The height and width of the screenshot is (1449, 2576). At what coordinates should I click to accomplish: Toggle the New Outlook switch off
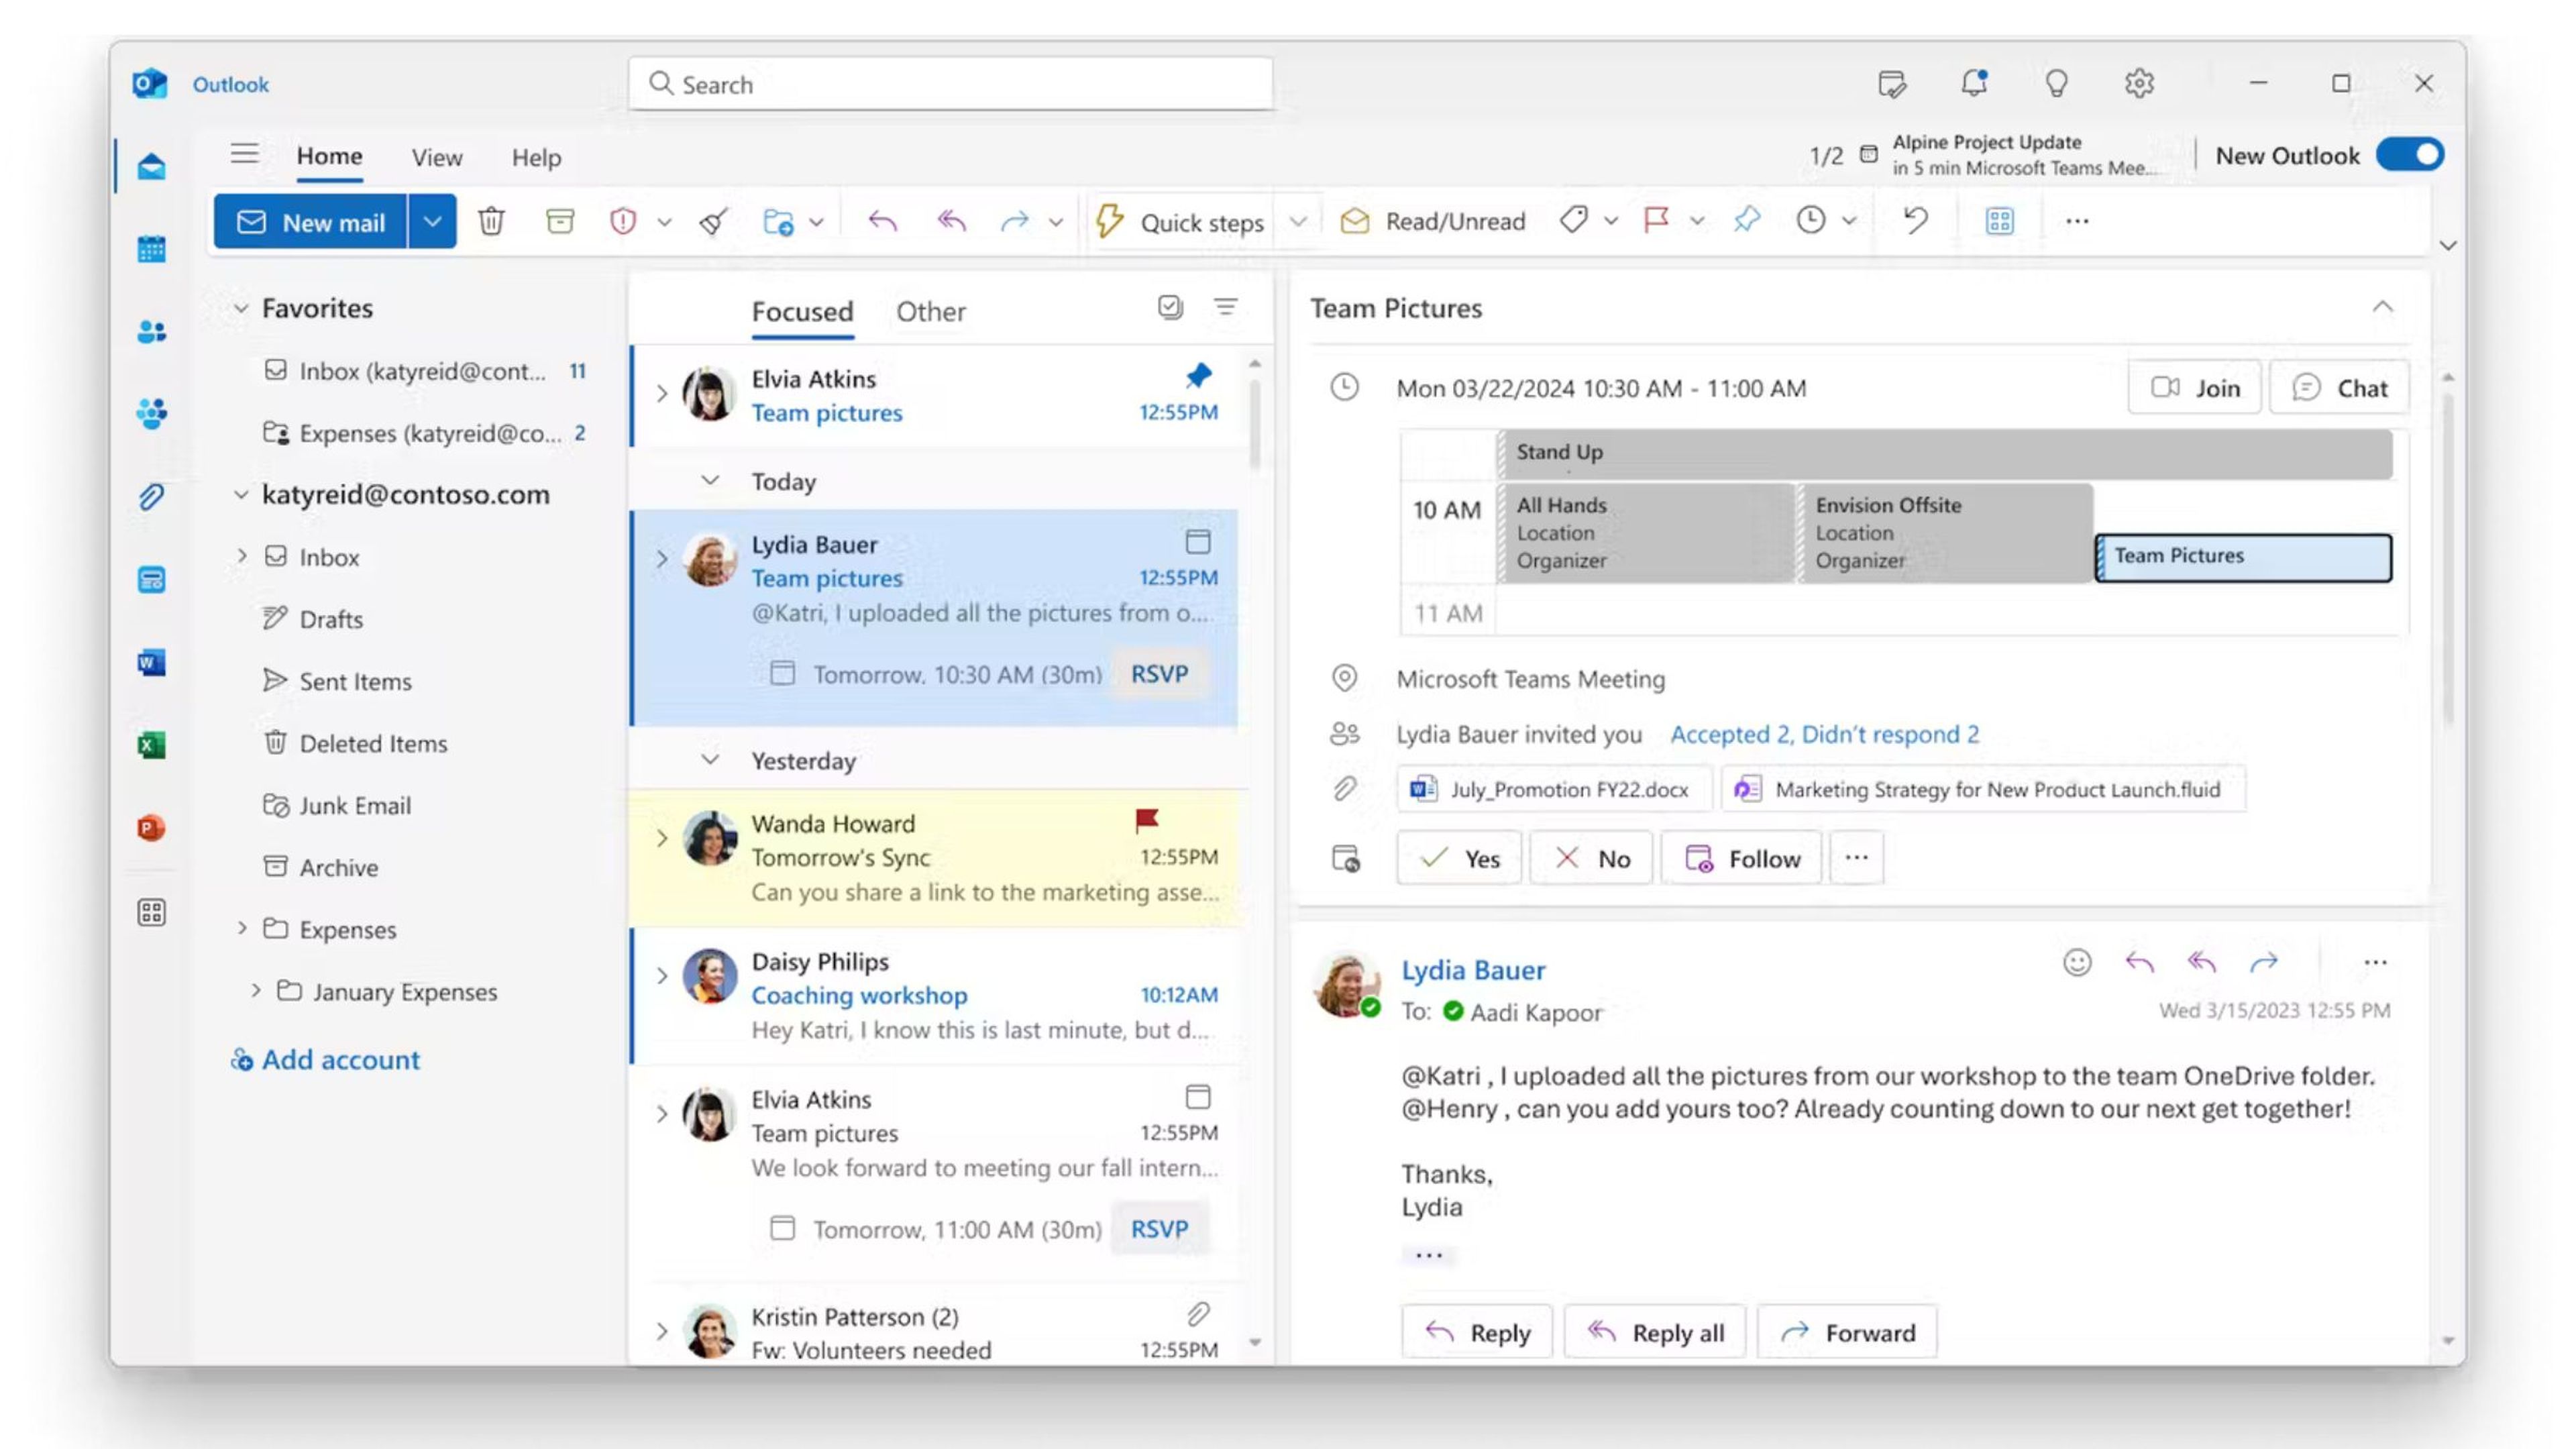pos(2410,155)
